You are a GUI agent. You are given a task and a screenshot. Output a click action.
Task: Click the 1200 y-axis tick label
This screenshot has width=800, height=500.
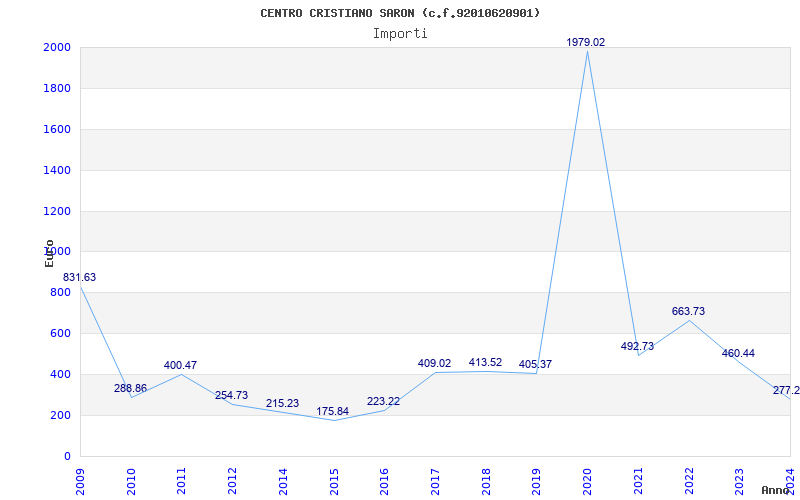(57, 211)
